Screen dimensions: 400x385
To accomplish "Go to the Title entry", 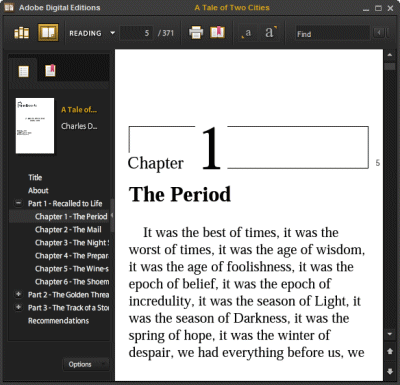I will (35, 177).
